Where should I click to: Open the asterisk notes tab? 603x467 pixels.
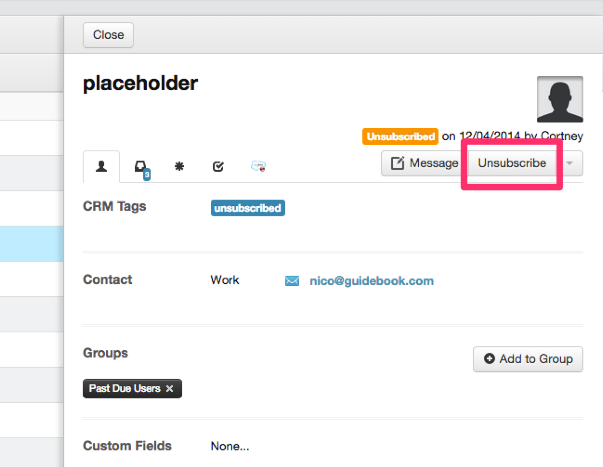180,166
